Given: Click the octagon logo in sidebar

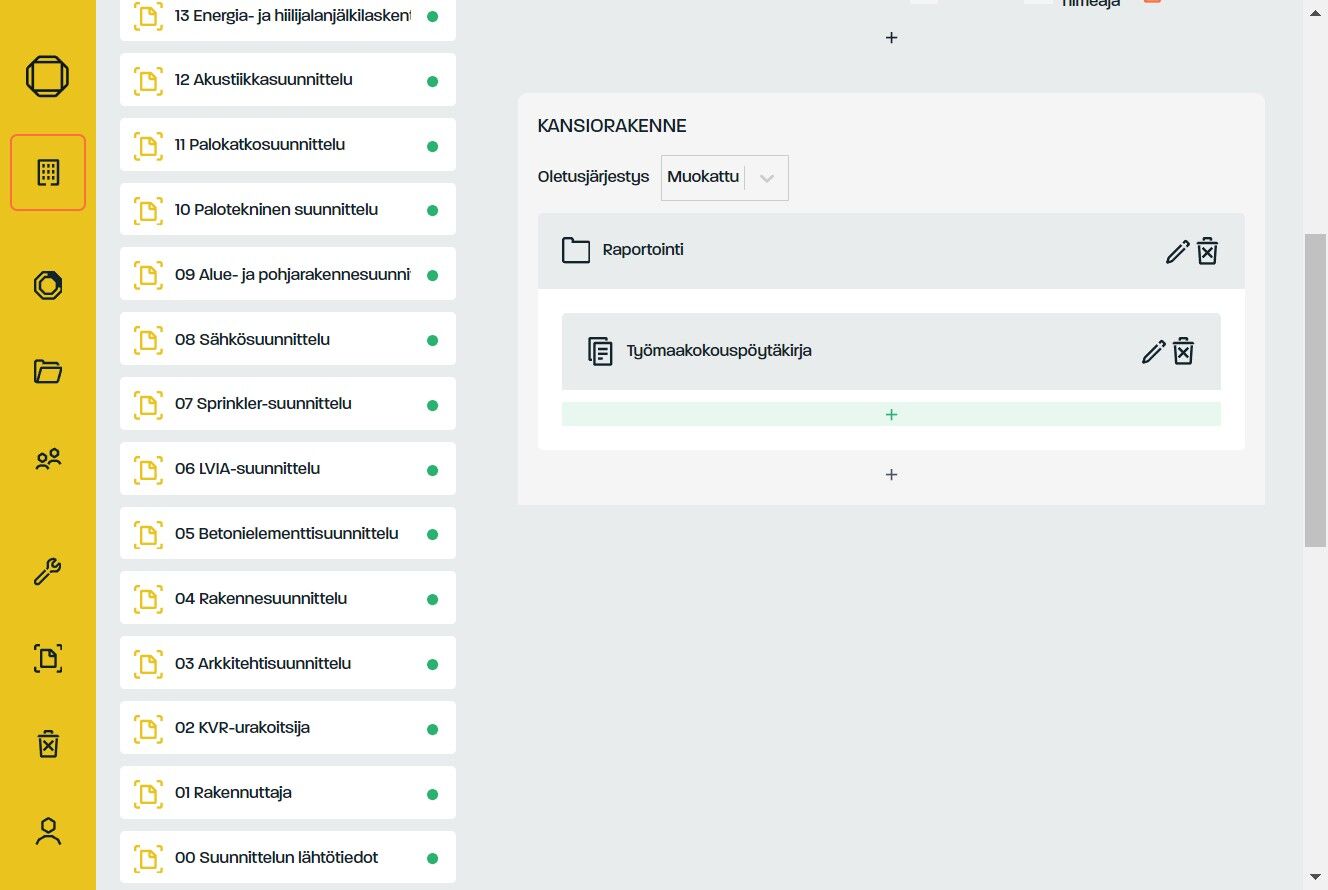Looking at the screenshot, I should 48,76.
